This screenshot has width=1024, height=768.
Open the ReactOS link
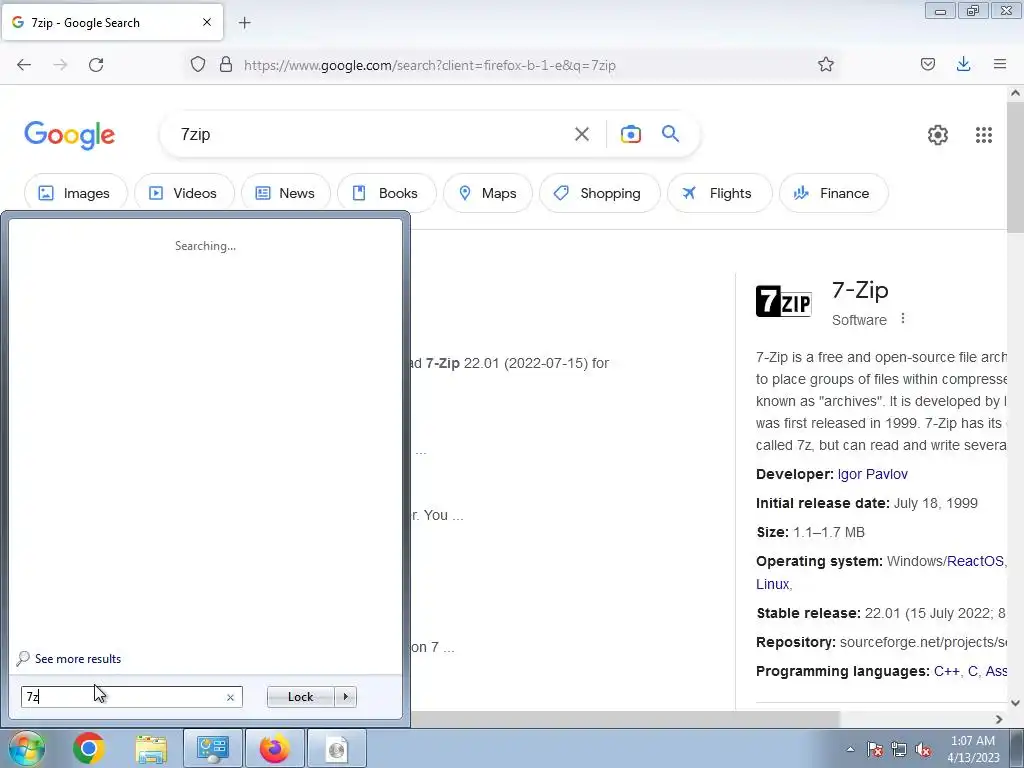click(975, 561)
